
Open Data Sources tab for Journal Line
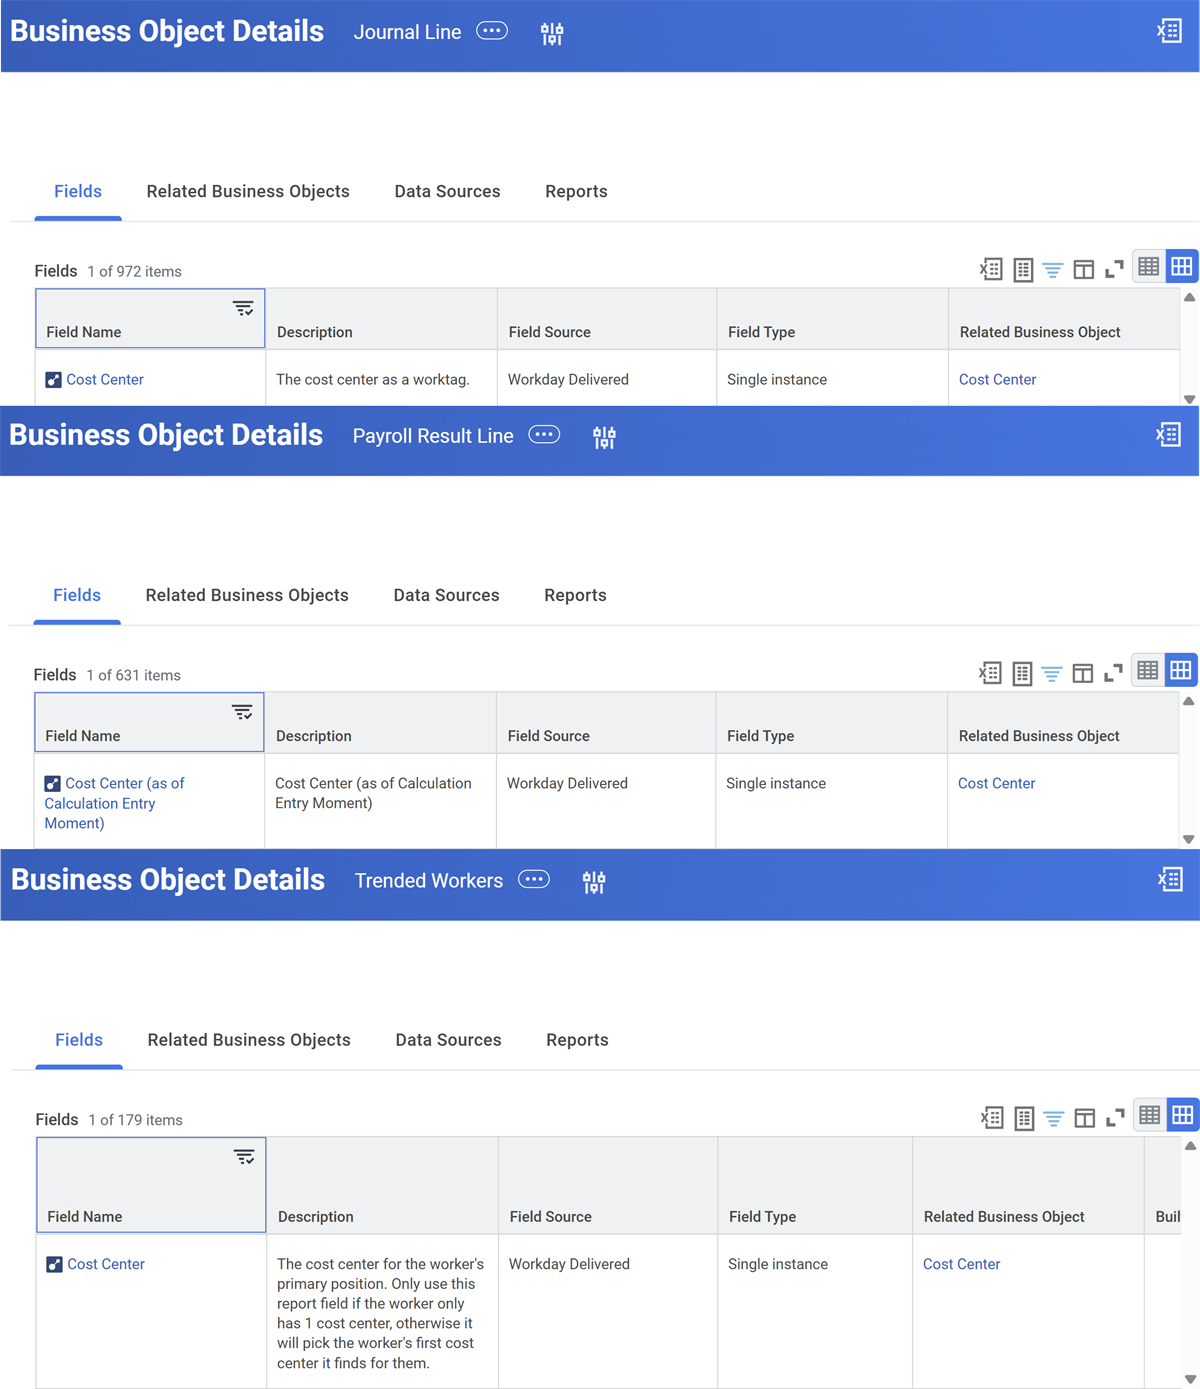447,191
